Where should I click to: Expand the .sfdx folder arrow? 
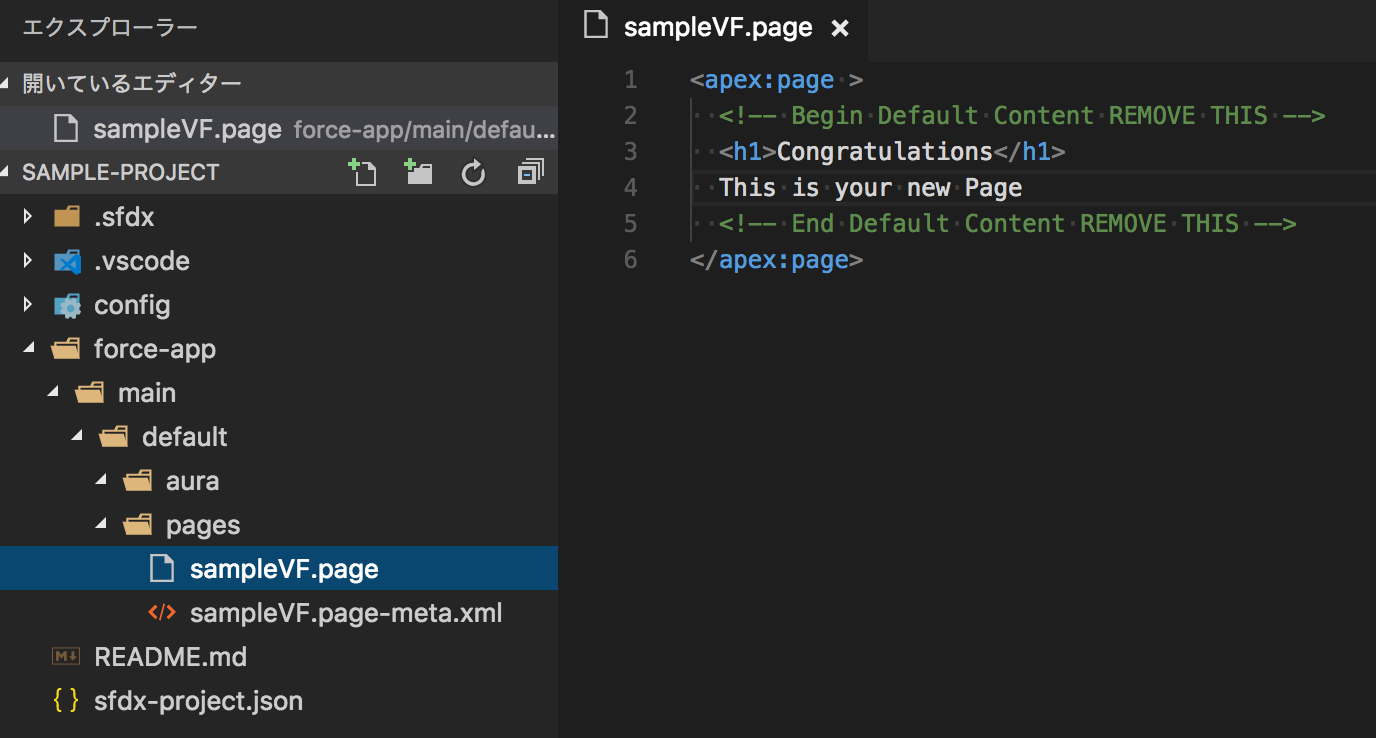28,217
